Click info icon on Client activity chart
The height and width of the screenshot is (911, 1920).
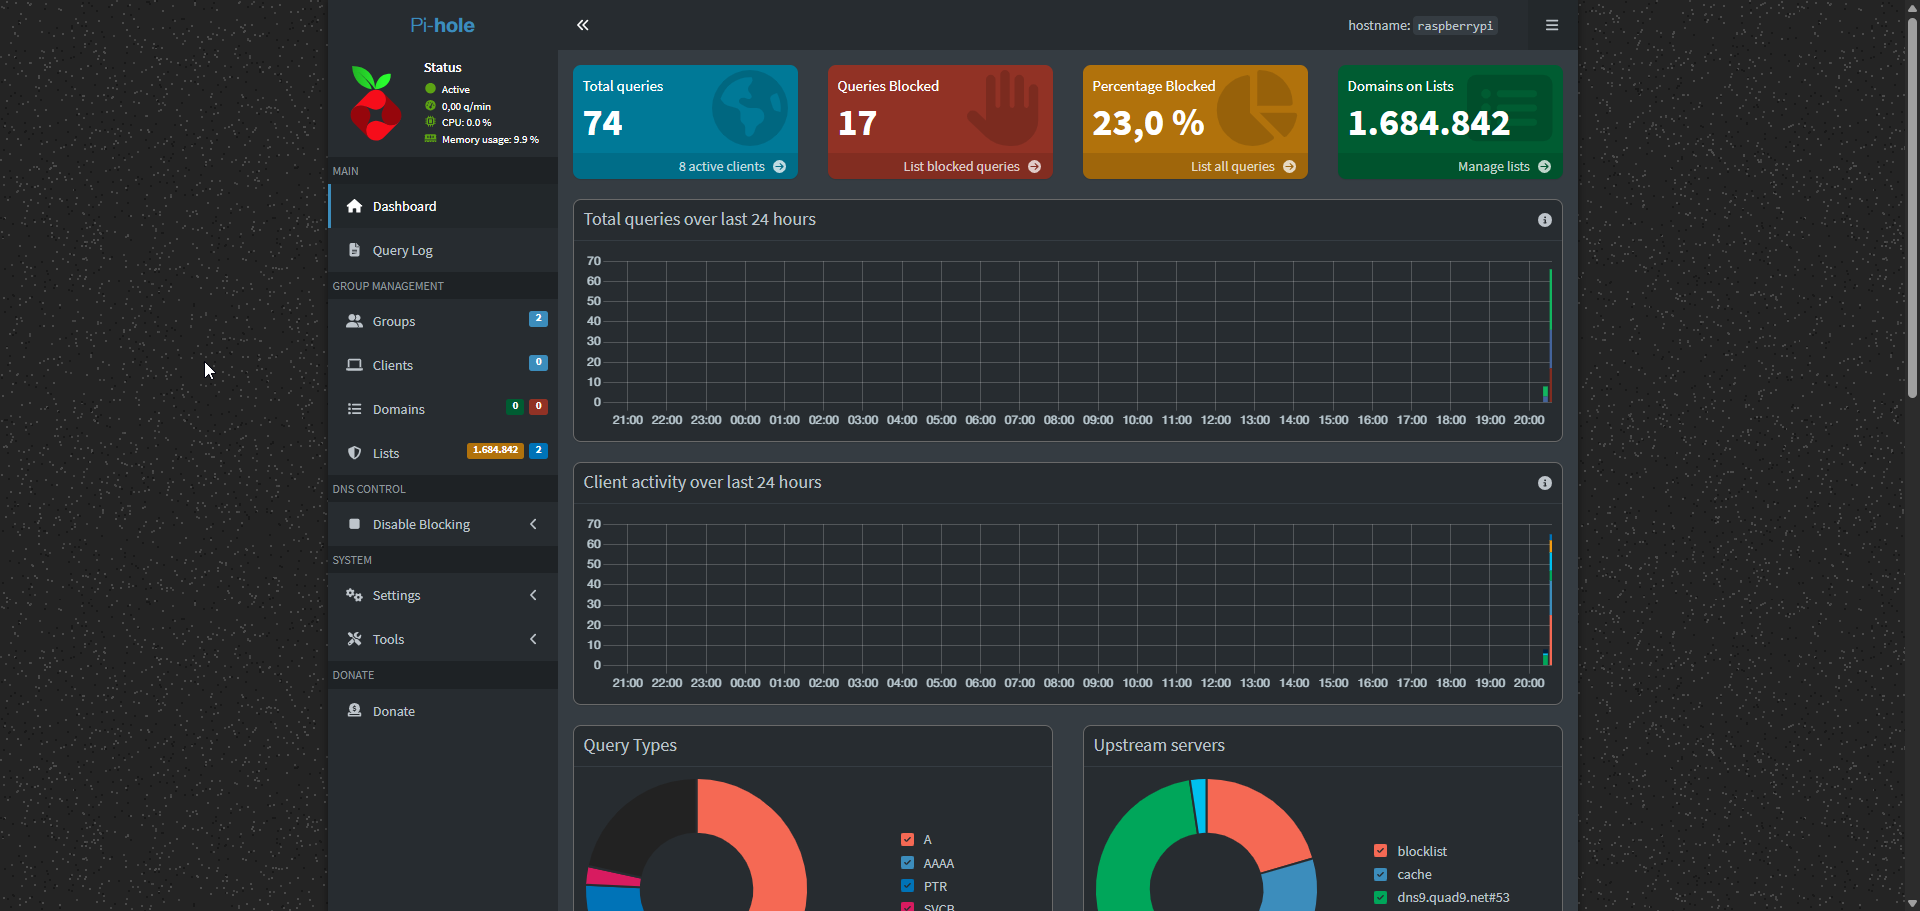tap(1544, 483)
